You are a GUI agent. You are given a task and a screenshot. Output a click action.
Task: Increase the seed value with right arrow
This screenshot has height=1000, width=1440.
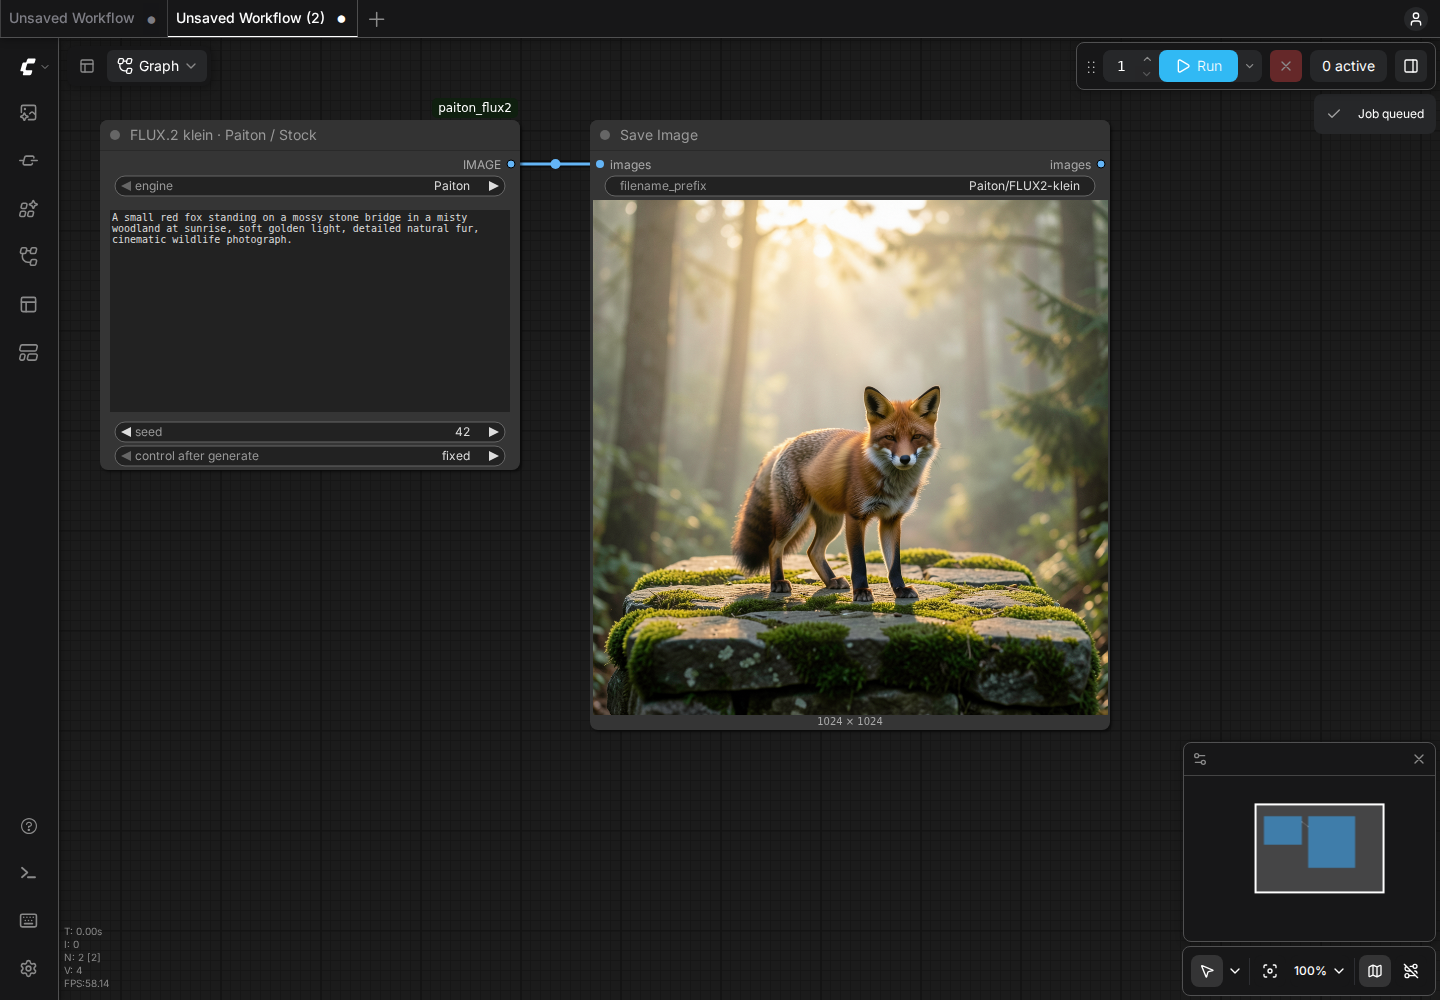pos(493,432)
